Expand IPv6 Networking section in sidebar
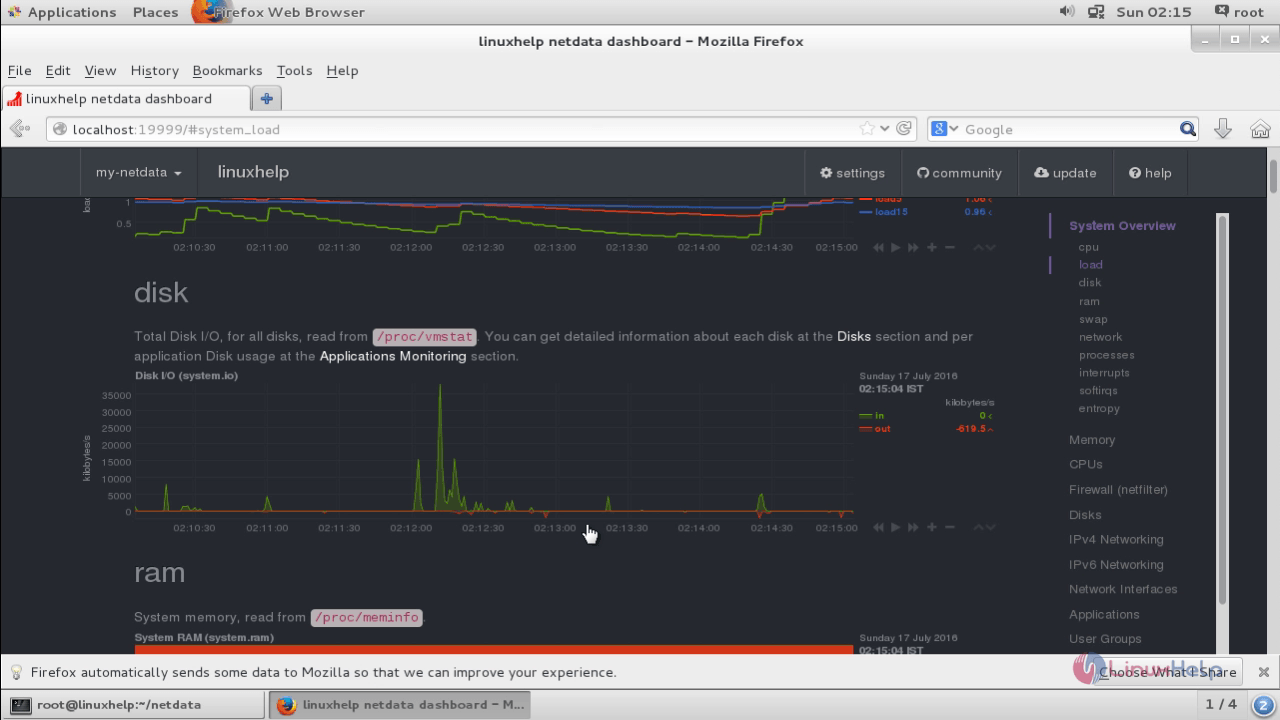Screen dimensions: 1280x720 coord(1116,565)
